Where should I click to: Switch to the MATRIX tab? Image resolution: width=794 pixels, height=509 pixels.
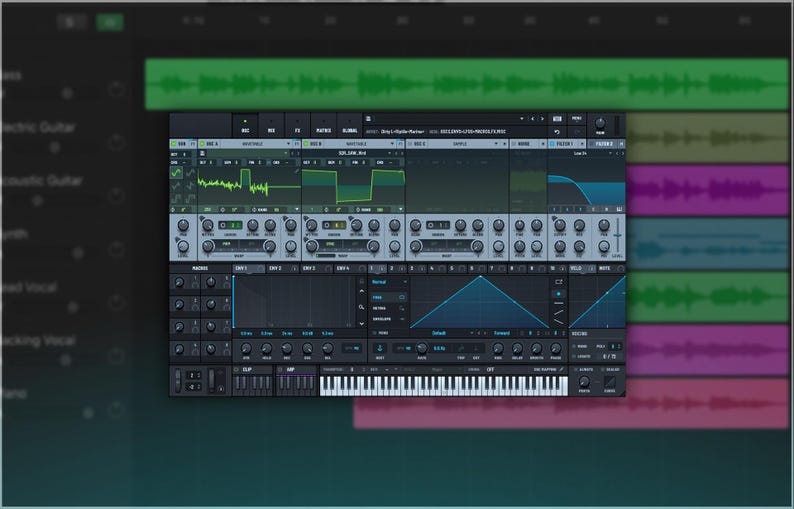point(324,126)
